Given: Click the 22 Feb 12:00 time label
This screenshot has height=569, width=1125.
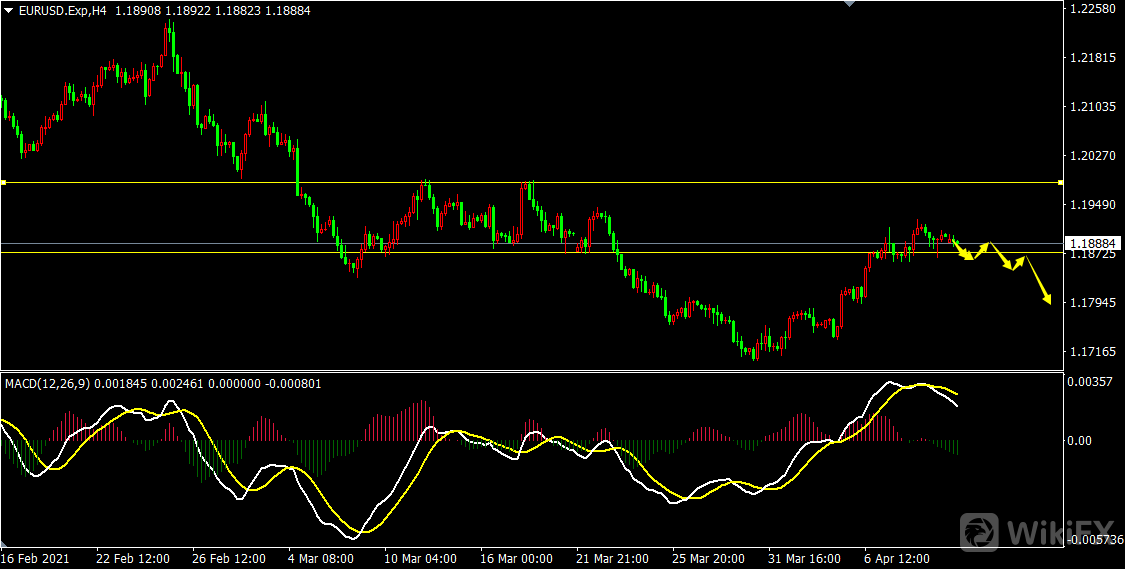Looking at the screenshot, I should [133, 558].
